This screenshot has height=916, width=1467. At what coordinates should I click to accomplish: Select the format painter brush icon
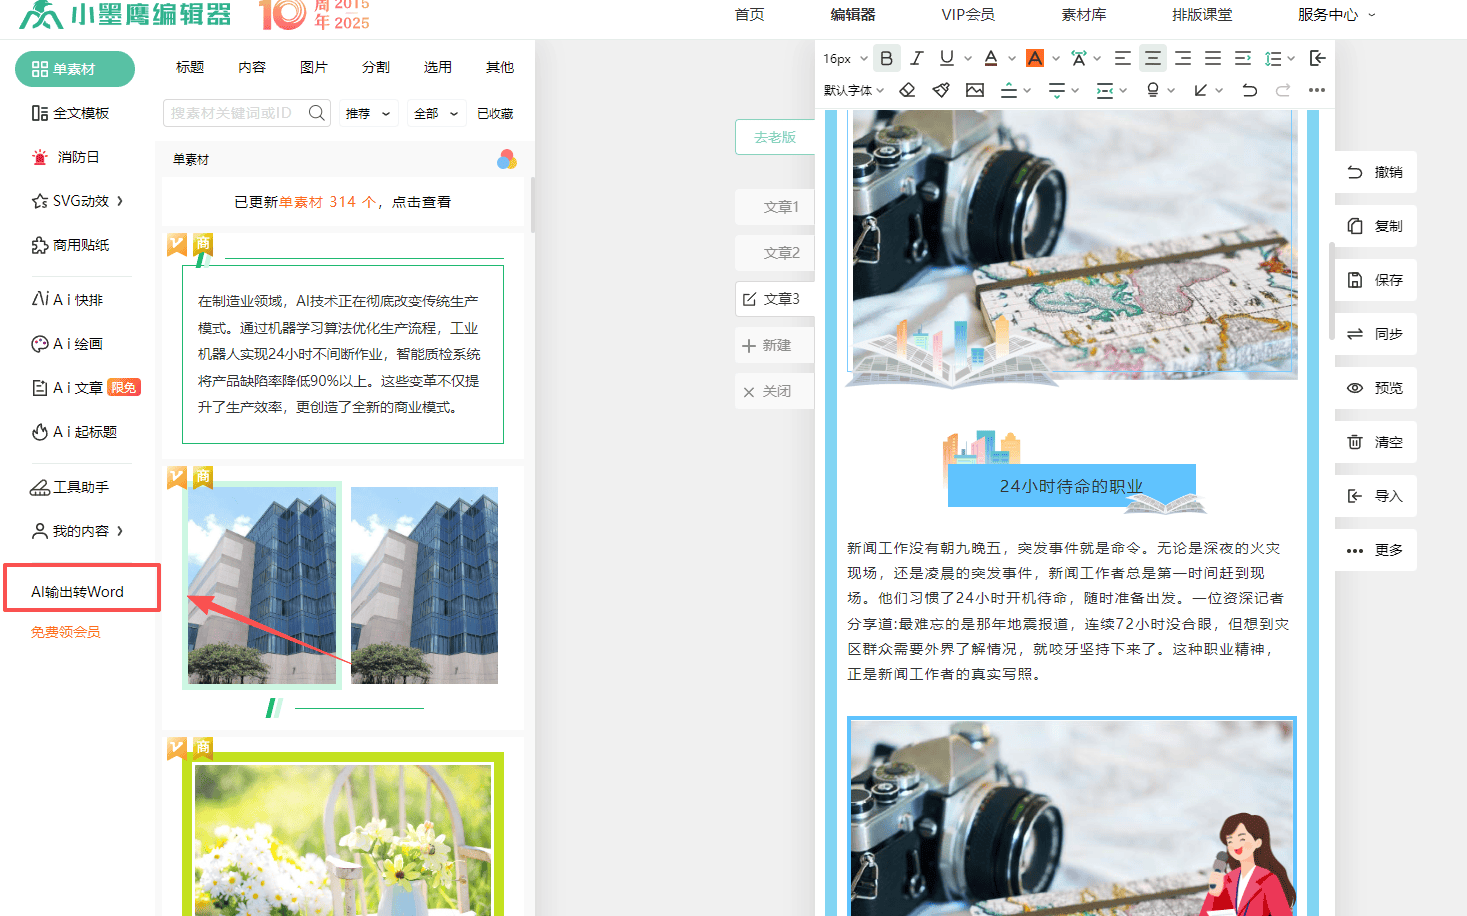click(x=941, y=90)
